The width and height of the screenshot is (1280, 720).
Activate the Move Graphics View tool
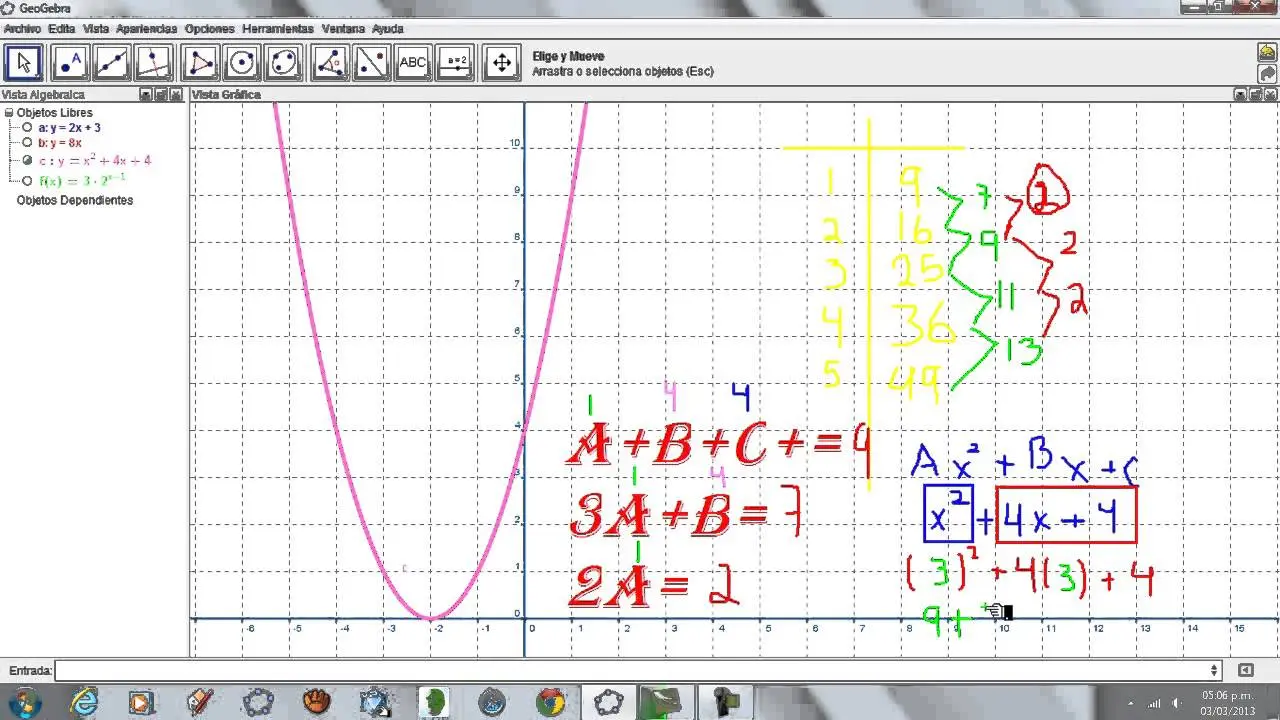[500, 62]
